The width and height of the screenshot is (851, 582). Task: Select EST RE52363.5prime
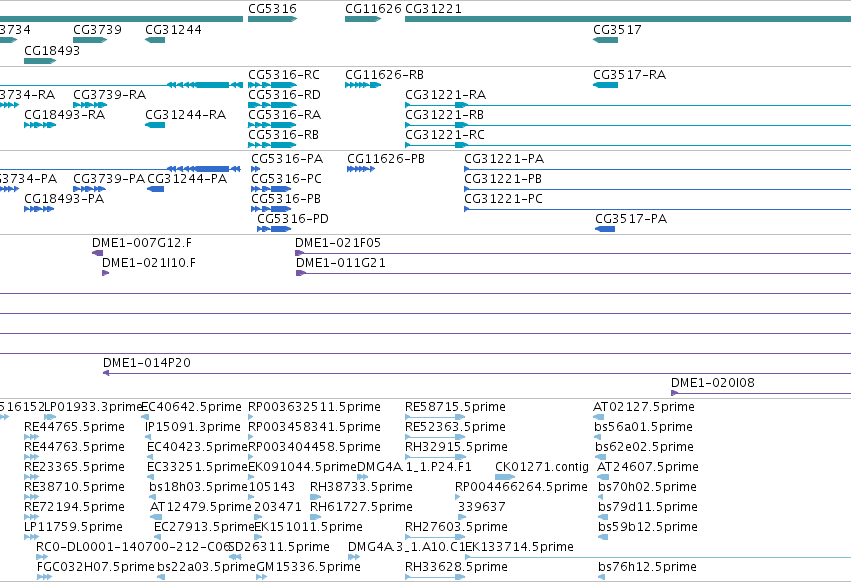coord(455,427)
